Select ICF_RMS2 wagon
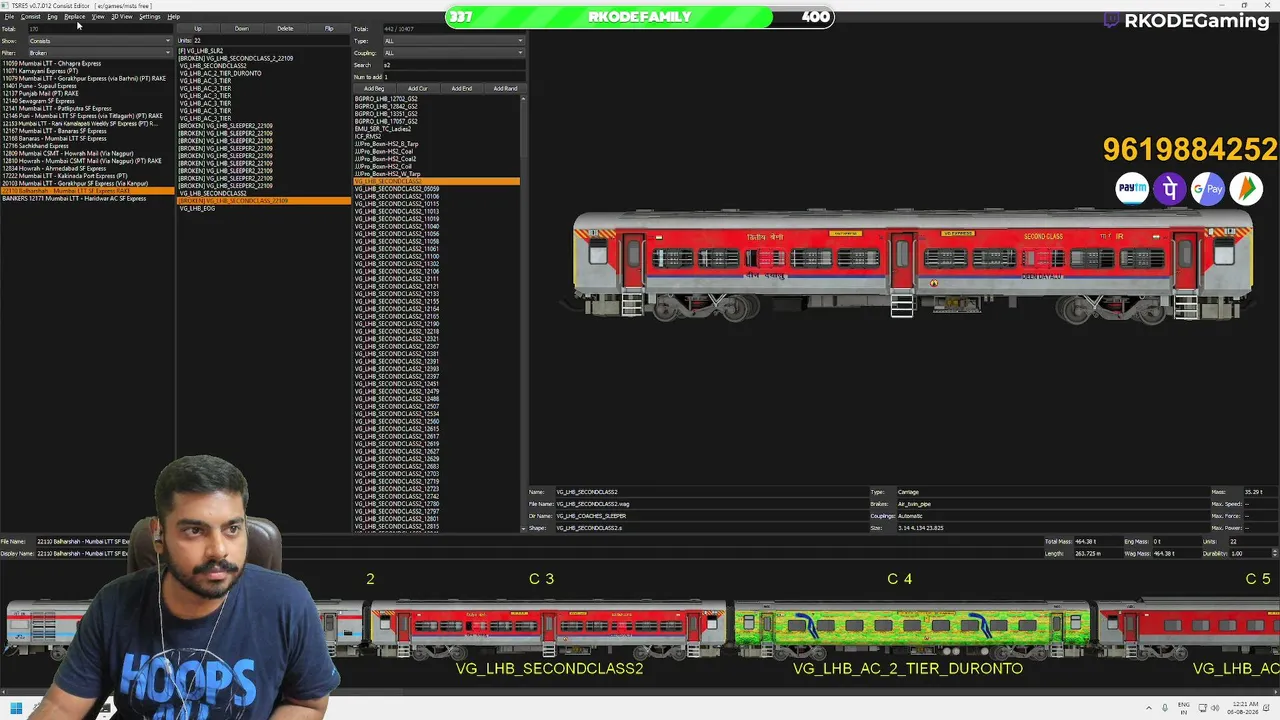Viewport: 1280px width, 720px height. [x=367, y=137]
